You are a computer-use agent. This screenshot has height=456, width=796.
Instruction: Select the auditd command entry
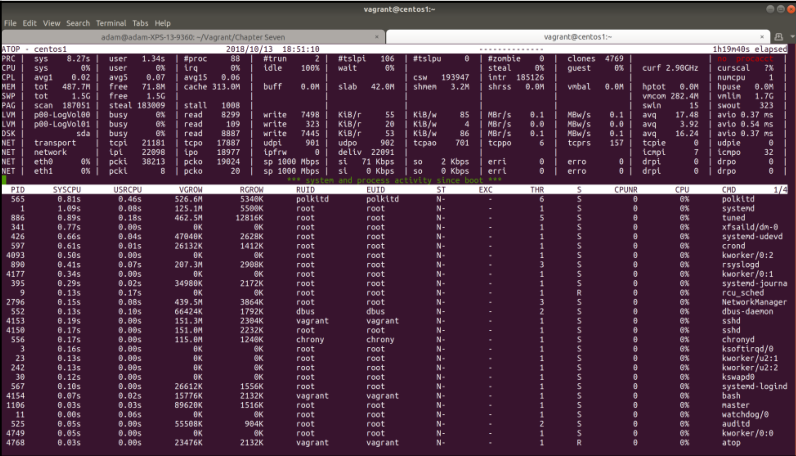tap(736, 424)
